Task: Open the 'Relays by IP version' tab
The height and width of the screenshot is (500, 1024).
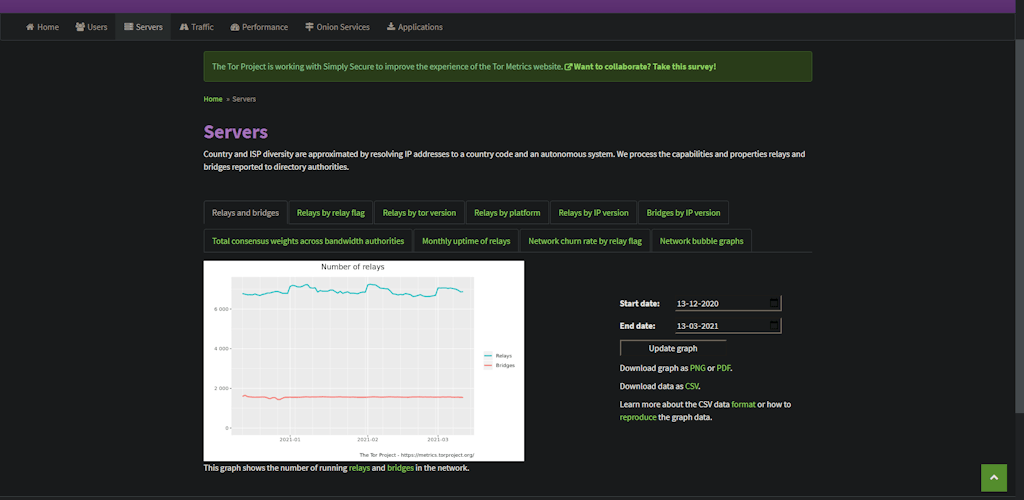Action: tap(594, 213)
